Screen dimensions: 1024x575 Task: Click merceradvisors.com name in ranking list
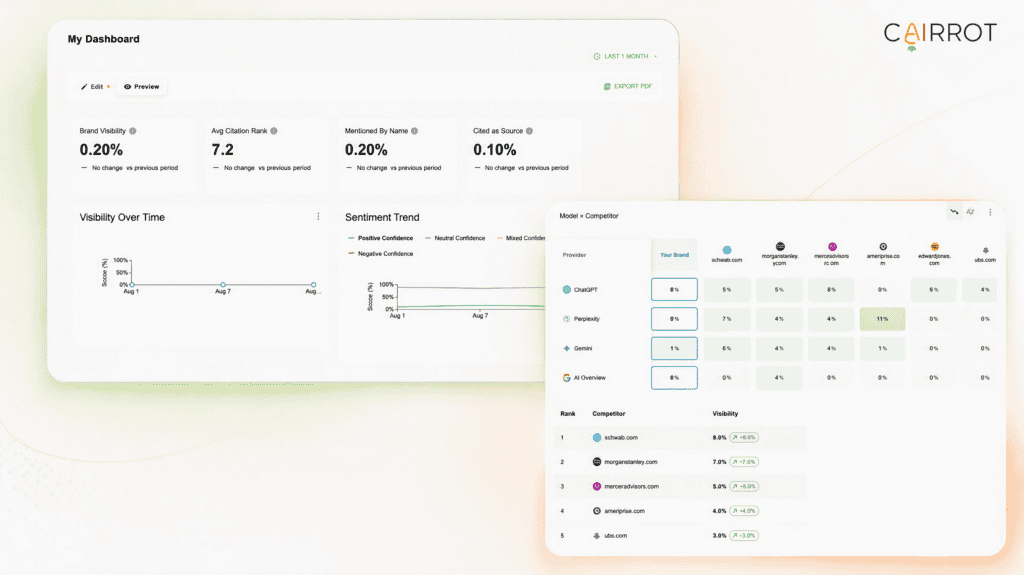[x=632, y=486]
